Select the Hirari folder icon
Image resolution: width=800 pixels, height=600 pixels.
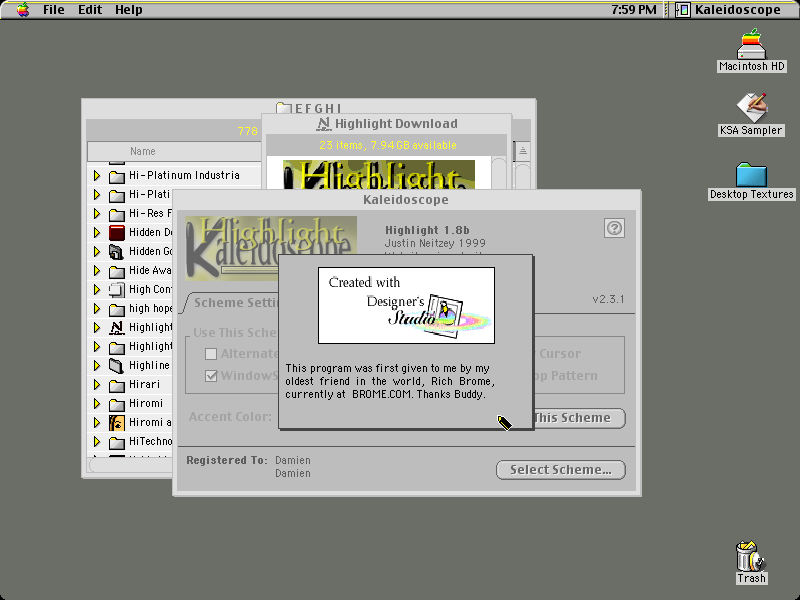pyautogui.click(x=117, y=385)
